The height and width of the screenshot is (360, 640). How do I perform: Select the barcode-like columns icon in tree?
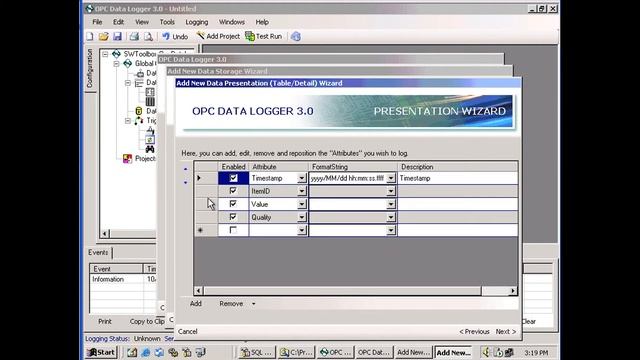pyautogui.click(x=150, y=101)
